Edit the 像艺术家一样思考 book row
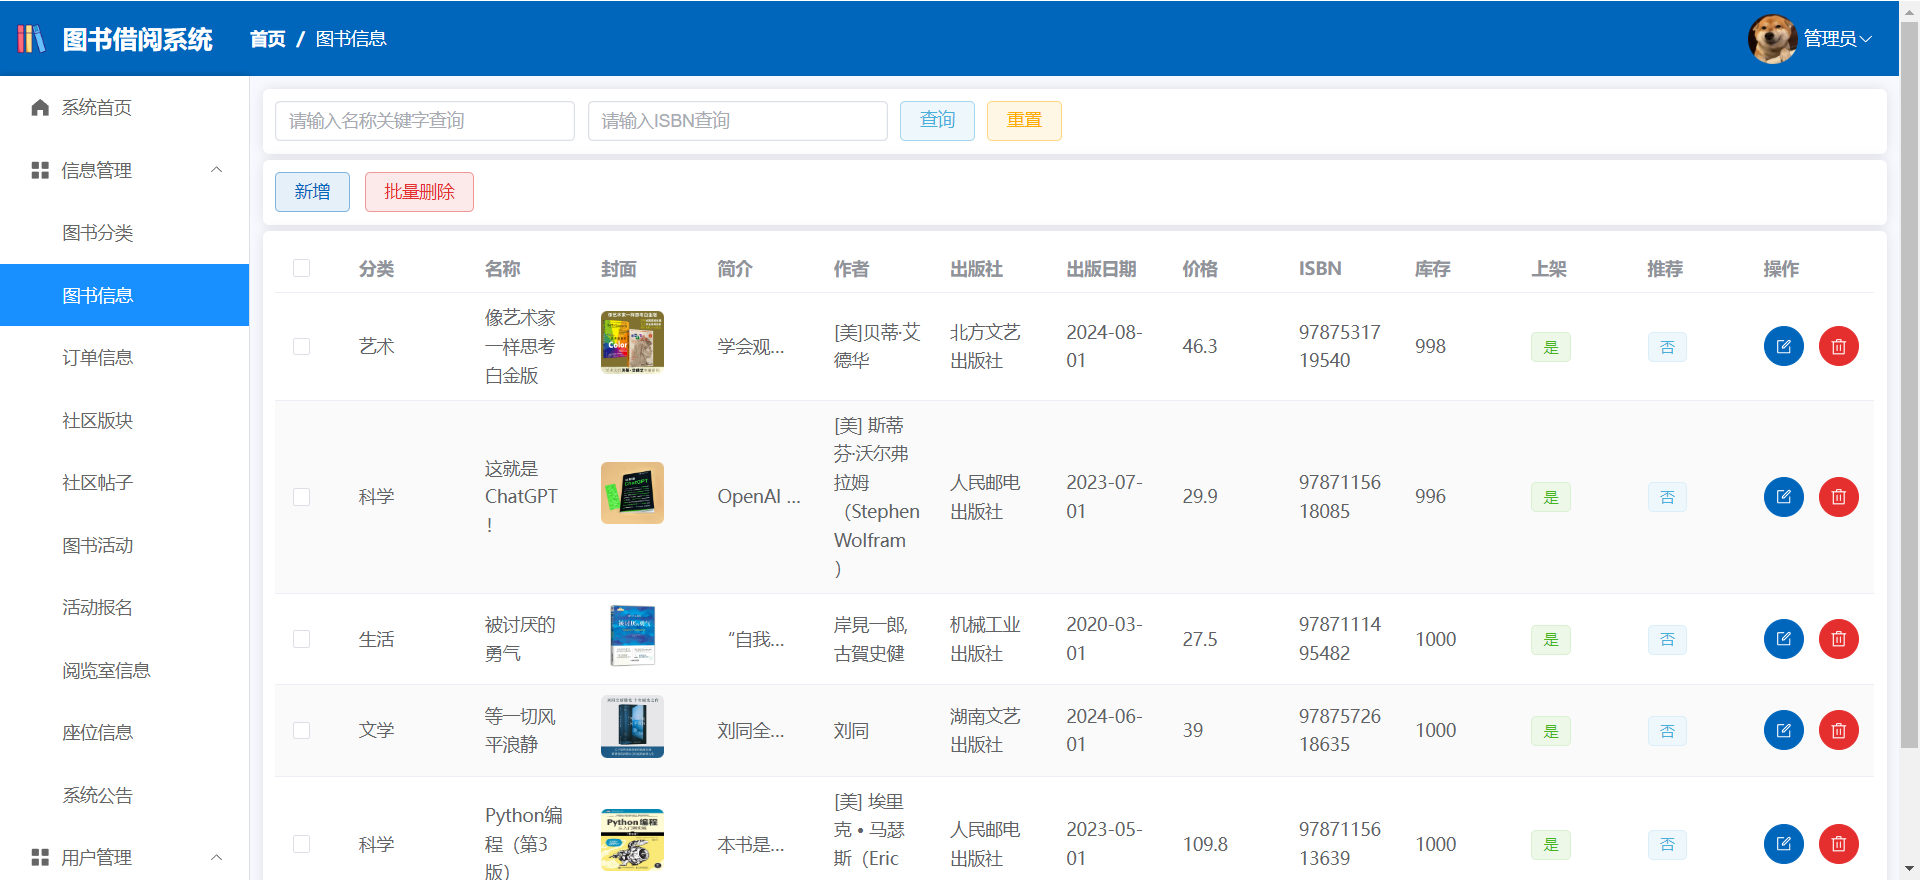The image size is (1920, 880). tap(1783, 347)
